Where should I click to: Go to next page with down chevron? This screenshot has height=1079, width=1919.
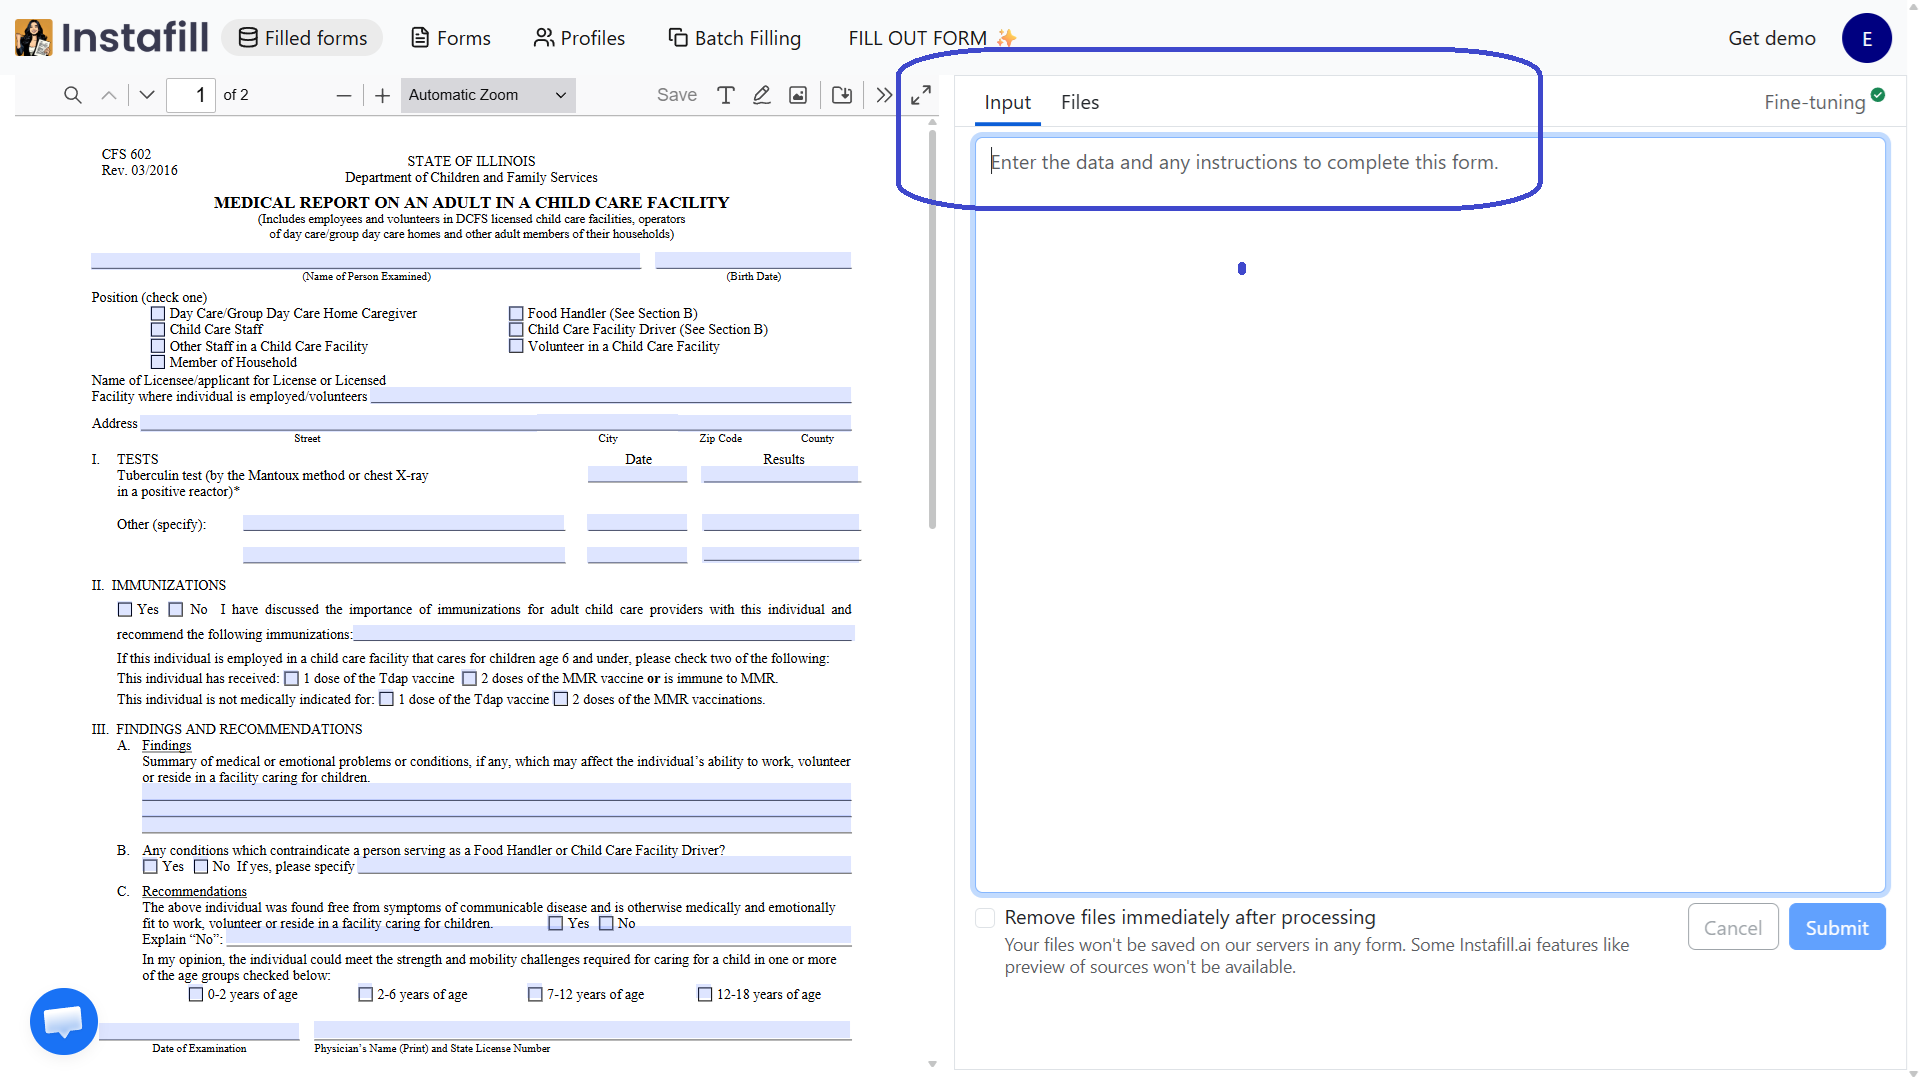[146, 95]
